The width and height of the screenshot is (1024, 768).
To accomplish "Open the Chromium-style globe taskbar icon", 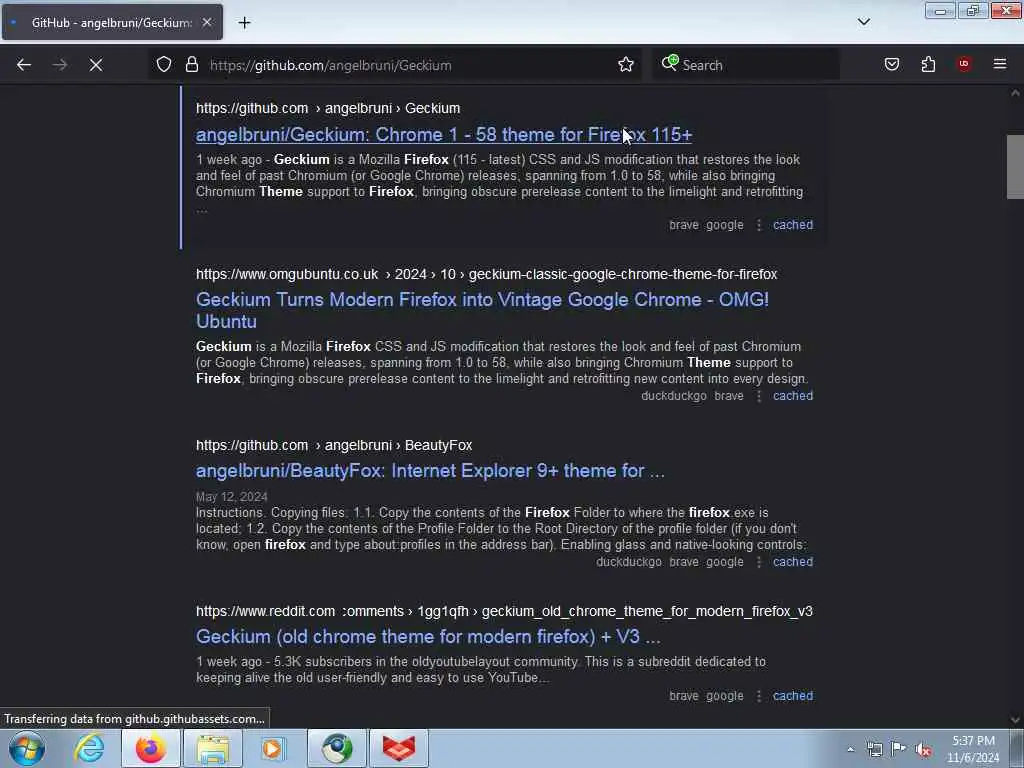I will pyautogui.click(x=337, y=748).
